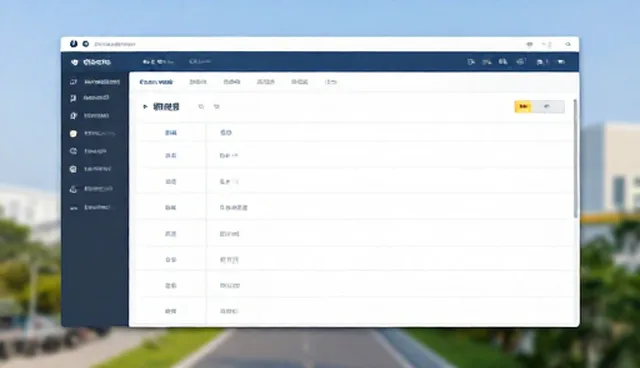The image size is (640, 368).
Task: Click the vertical scrollbar of the content panel
Action: [x=576, y=158]
